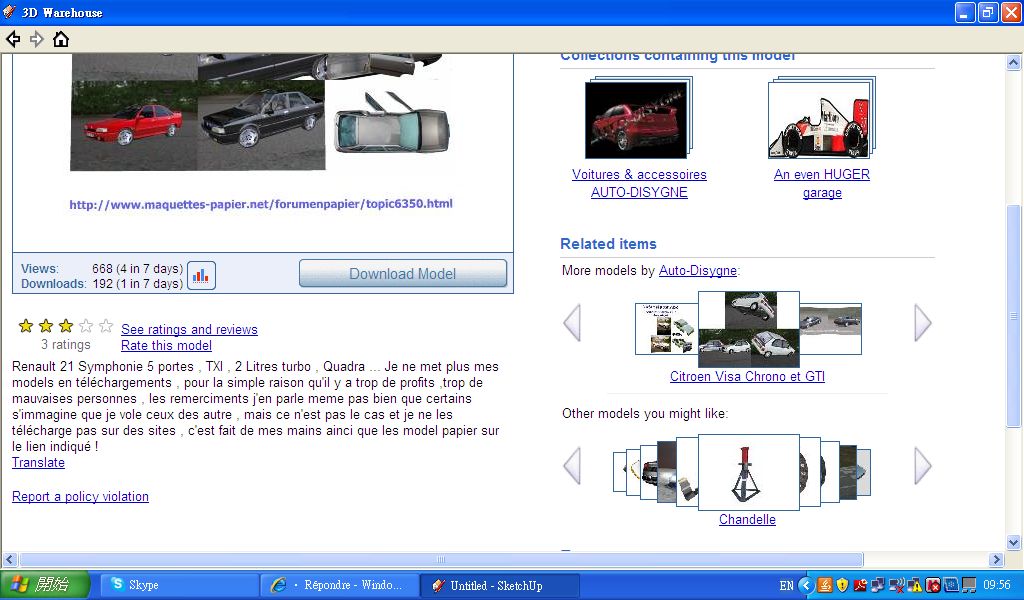Open Voitures & accessoires AUTO-DISYGNE collection link
Image resolution: width=1024 pixels, height=600 pixels.
[x=639, y=183]
